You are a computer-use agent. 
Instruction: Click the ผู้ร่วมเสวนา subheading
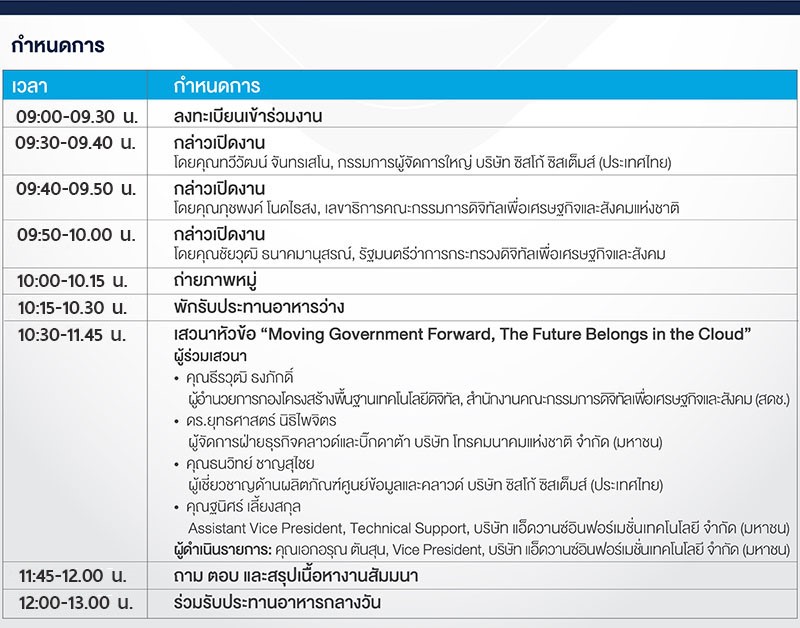211,355
